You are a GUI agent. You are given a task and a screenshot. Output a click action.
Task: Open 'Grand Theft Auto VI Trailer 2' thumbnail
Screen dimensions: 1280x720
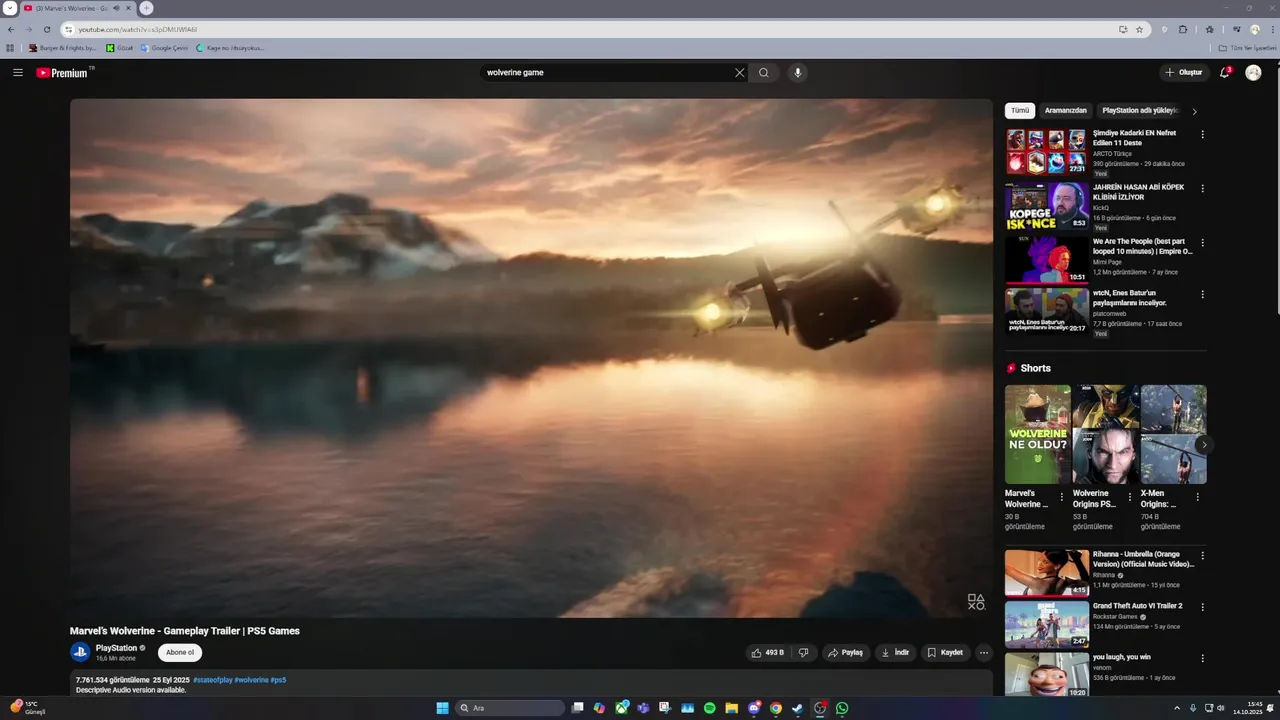pos(1047,624)
